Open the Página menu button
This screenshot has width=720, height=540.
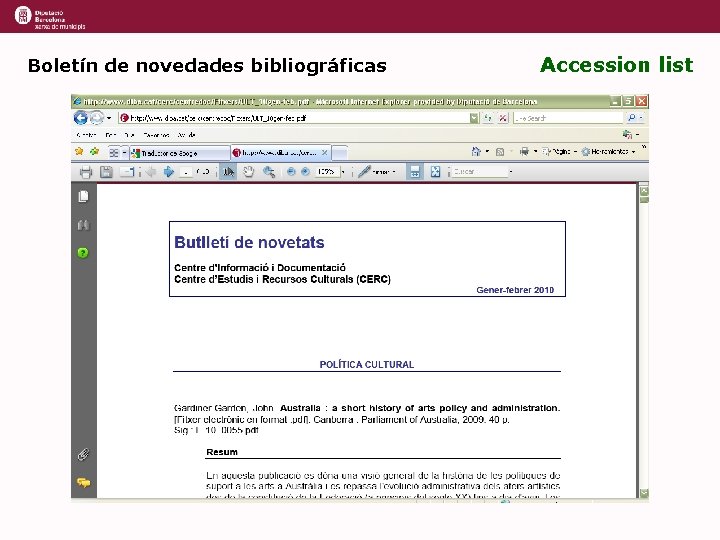click(x=559, y=152)
